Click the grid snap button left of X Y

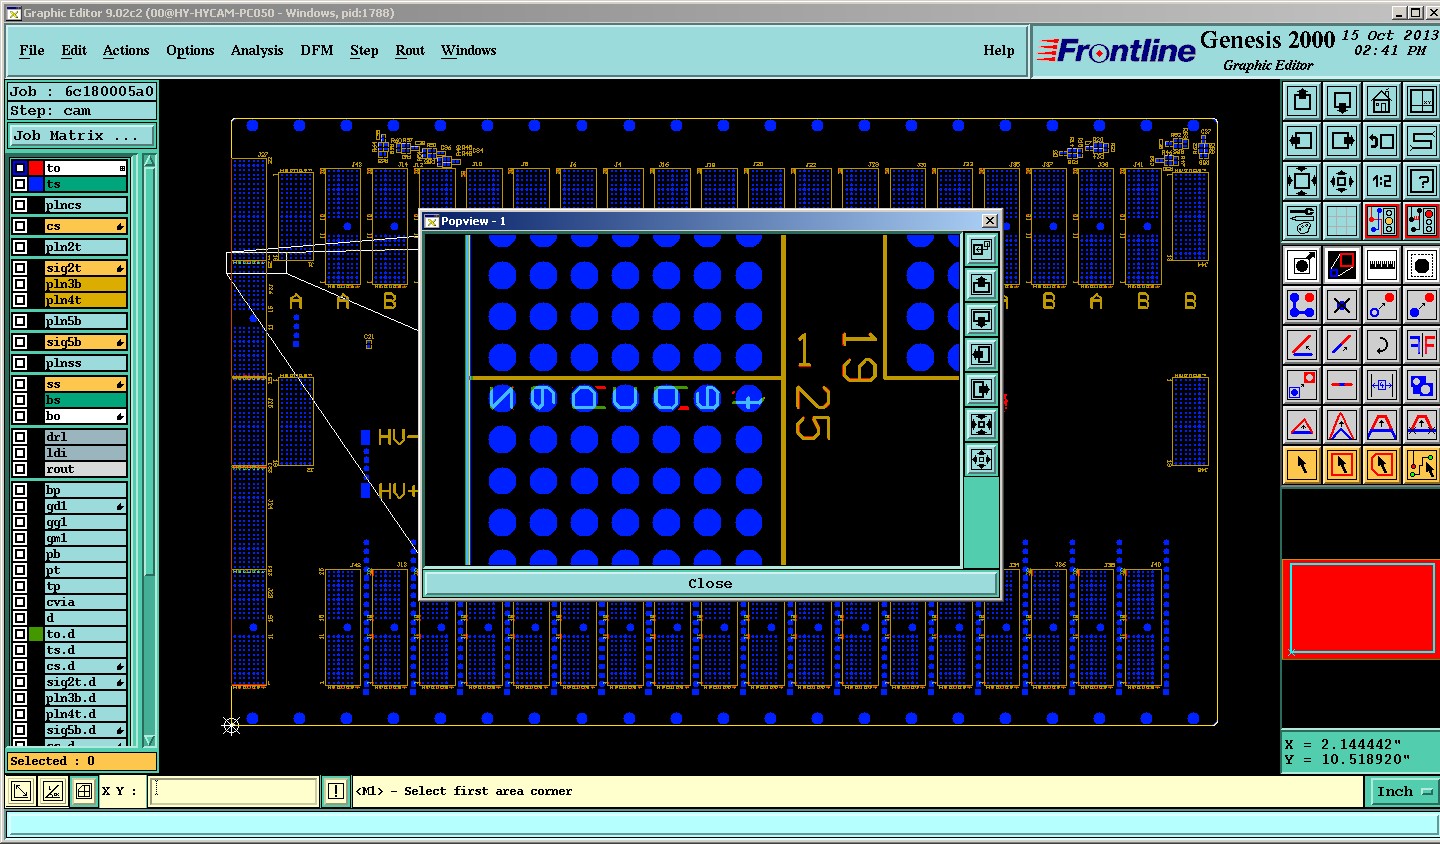(84, 791)
